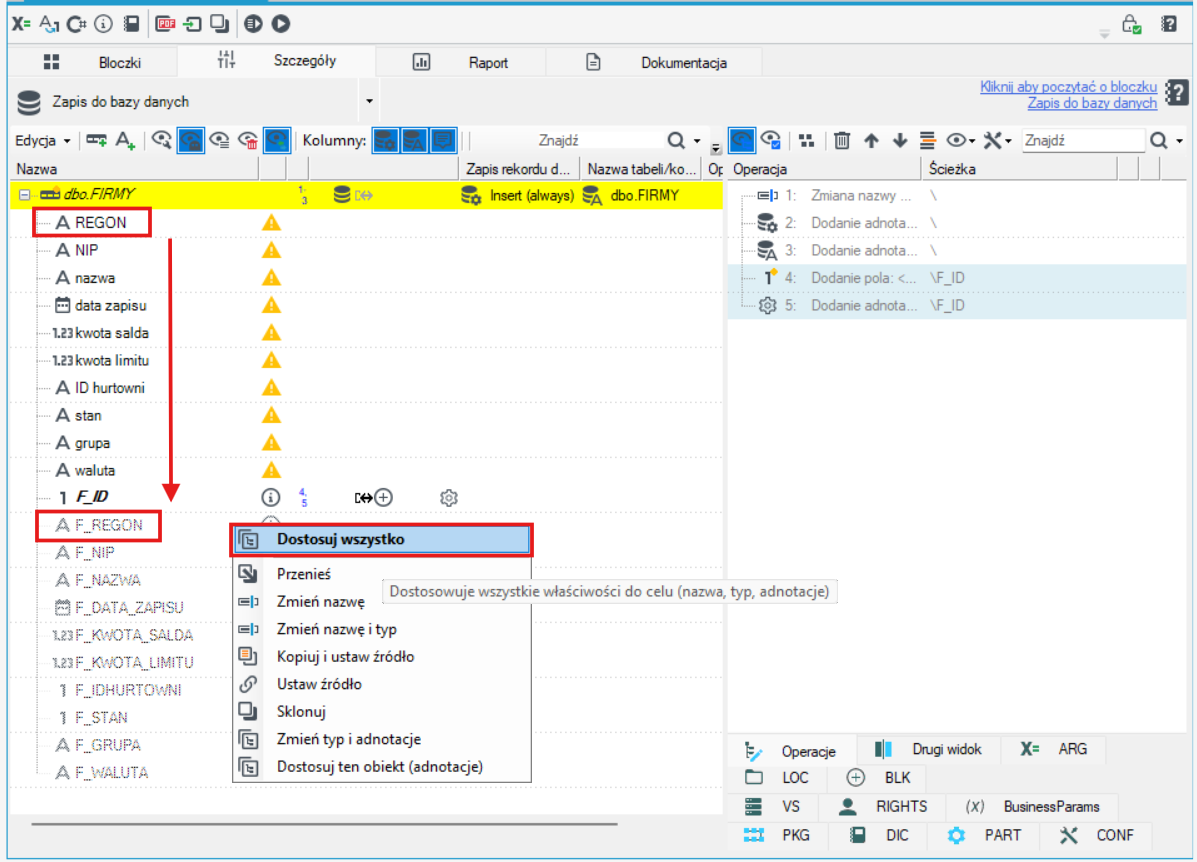Click the horizontal scrollbar below the tree
This screenshot has height=862, width=1197.
click(324, 825)
